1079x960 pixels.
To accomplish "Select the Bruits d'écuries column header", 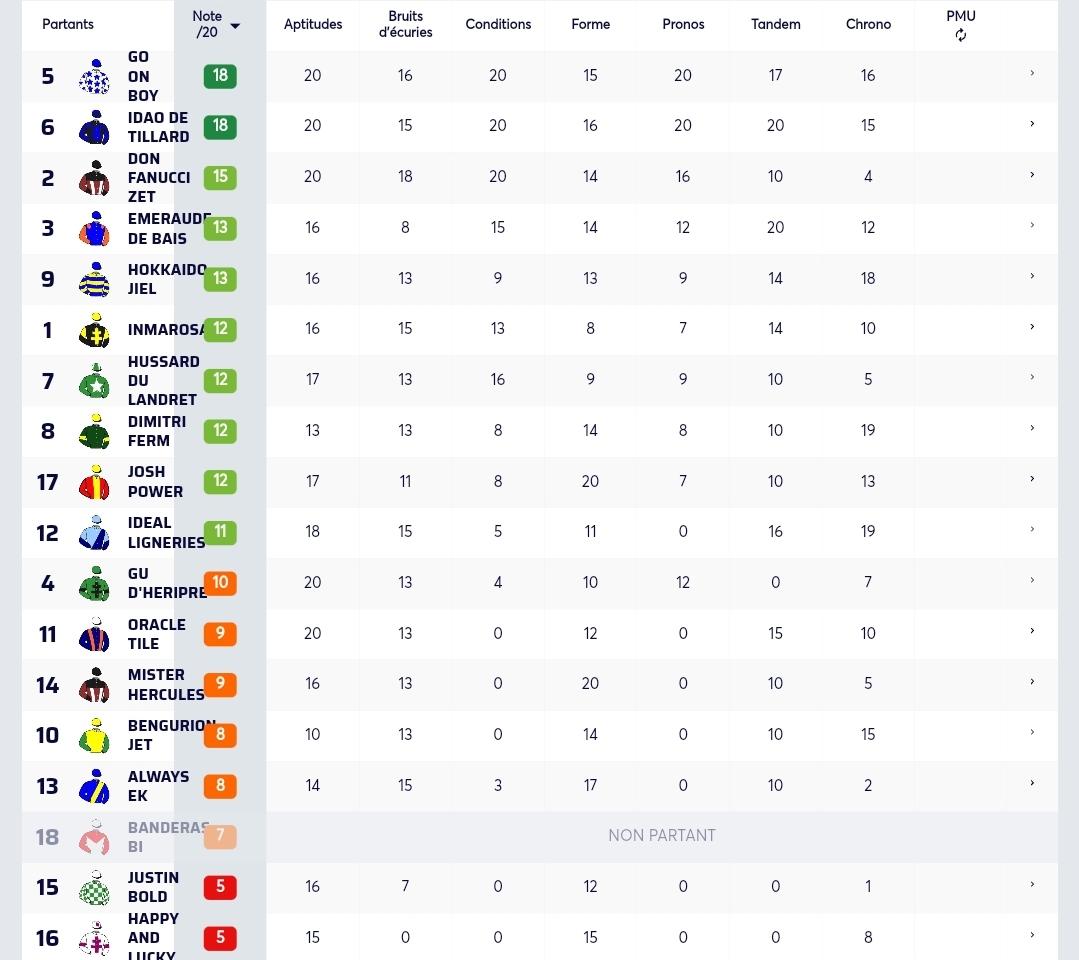I will [405, 24].
